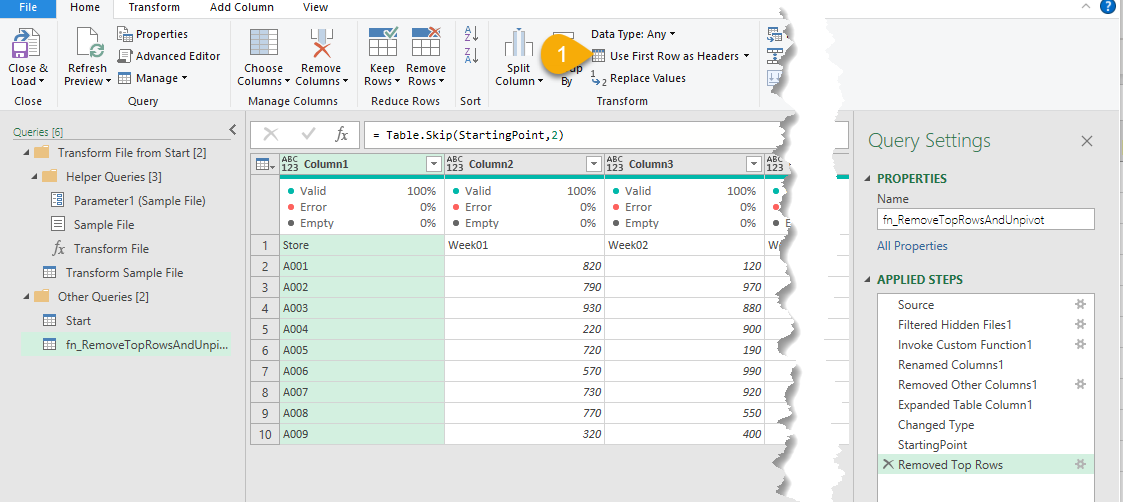
Task: Open the All Properties link
Action: pyautogui.click(x=912, y=246)
